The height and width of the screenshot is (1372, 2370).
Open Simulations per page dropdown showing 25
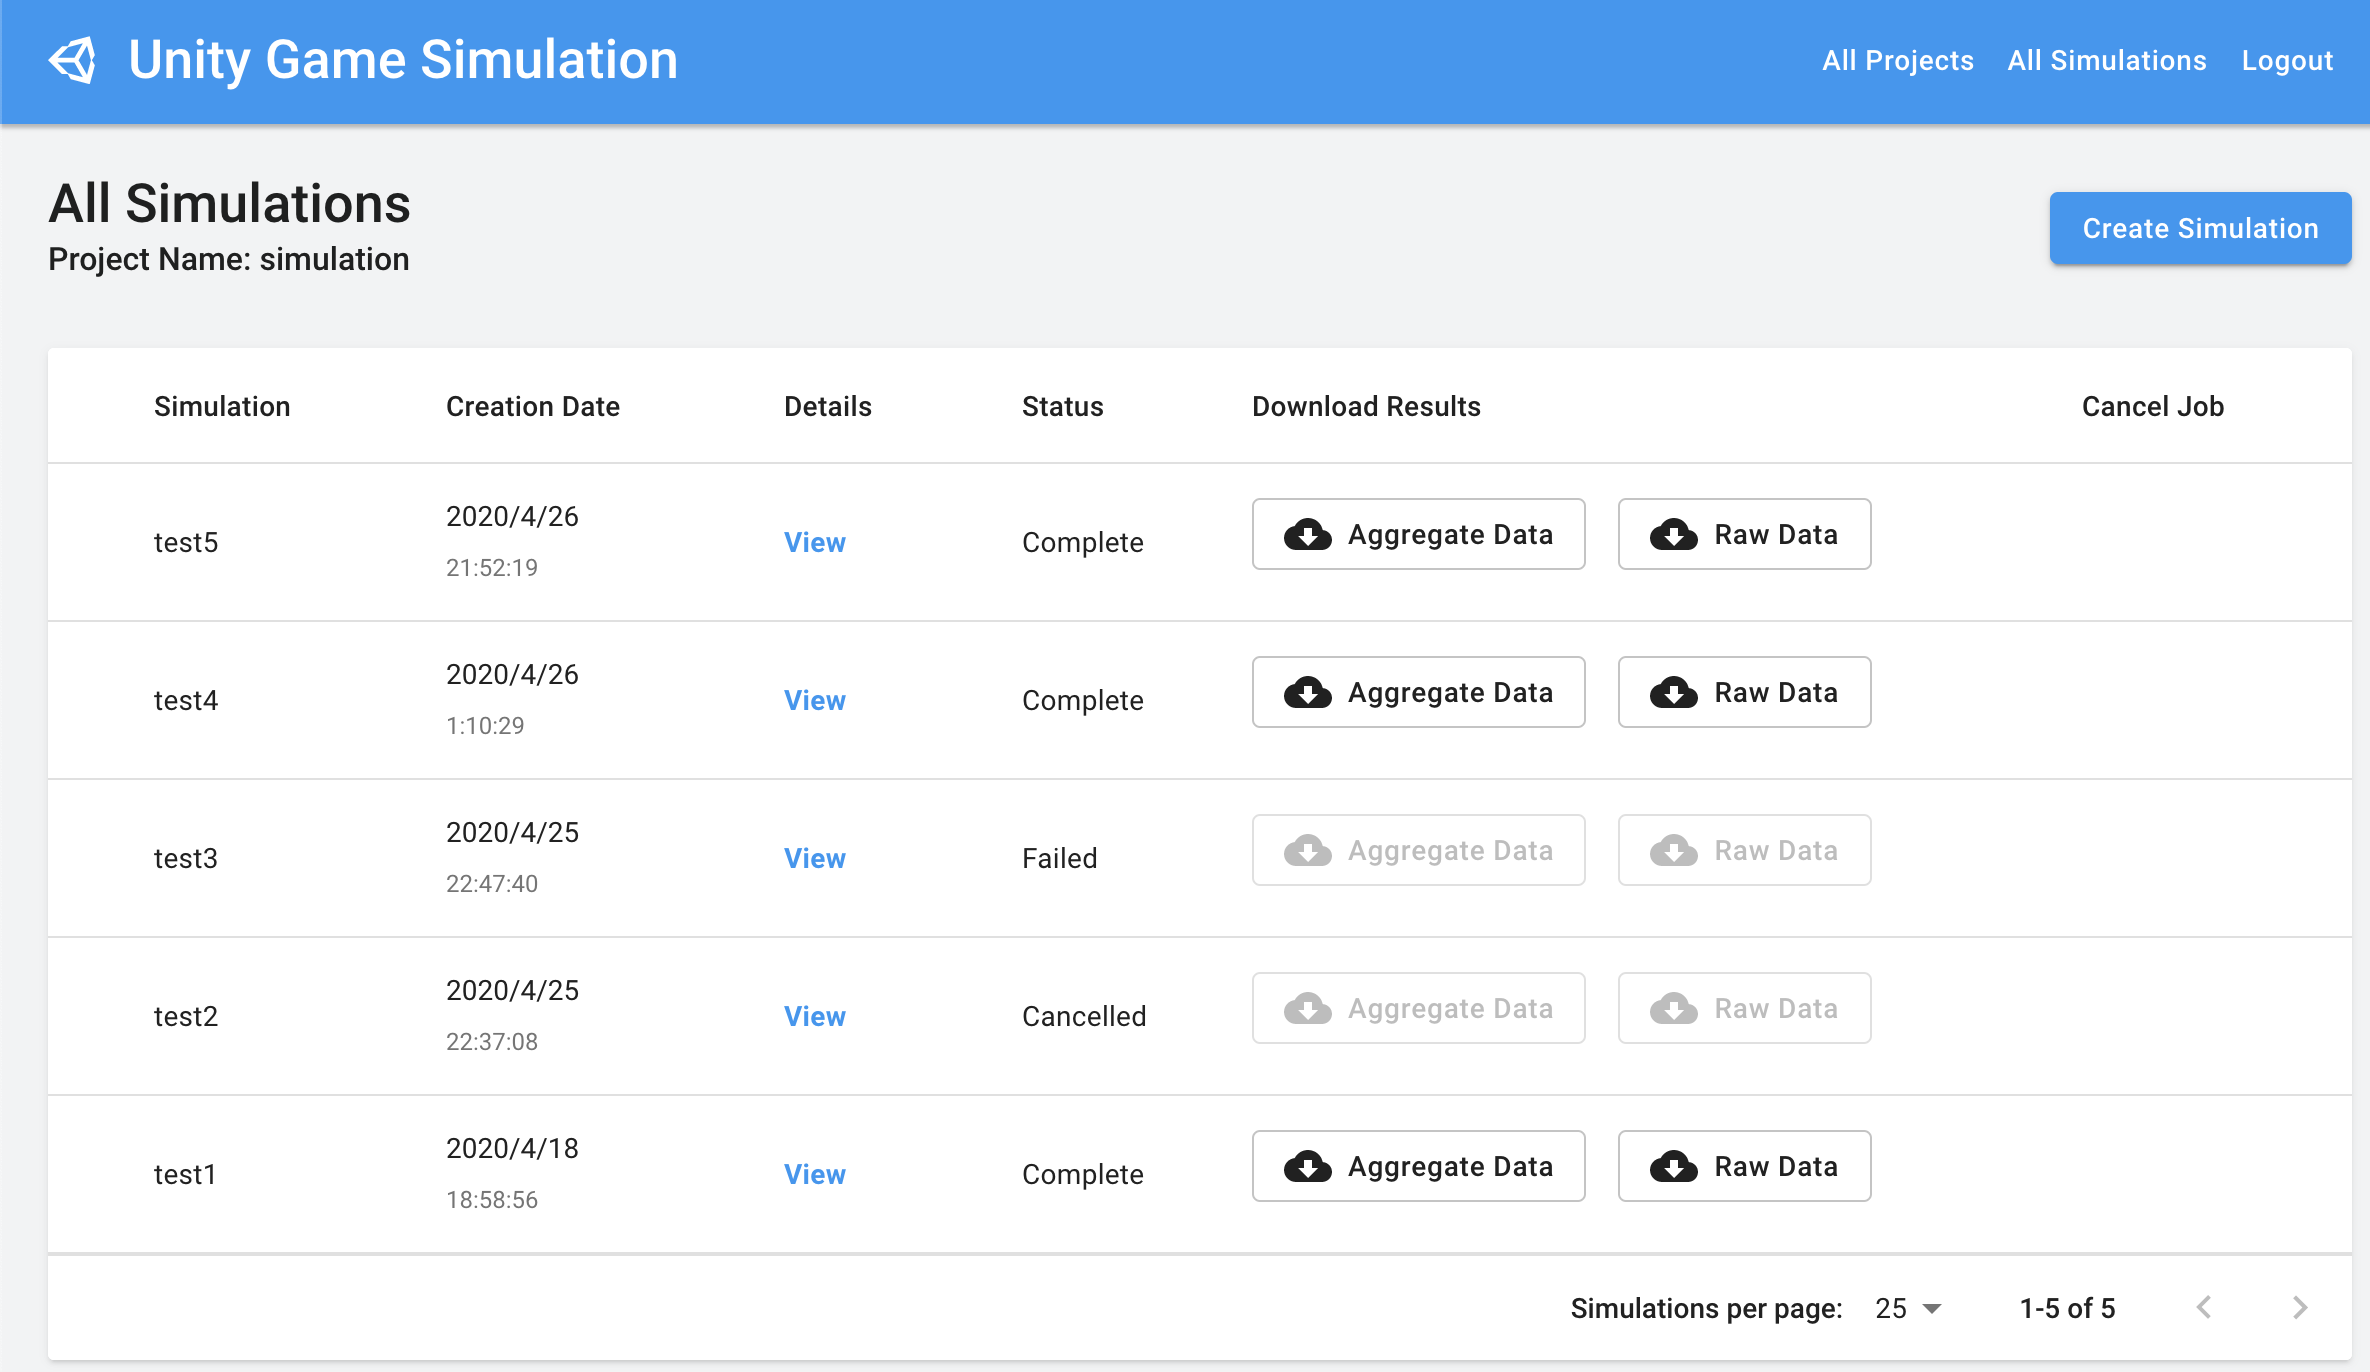click(1908, 1308)
